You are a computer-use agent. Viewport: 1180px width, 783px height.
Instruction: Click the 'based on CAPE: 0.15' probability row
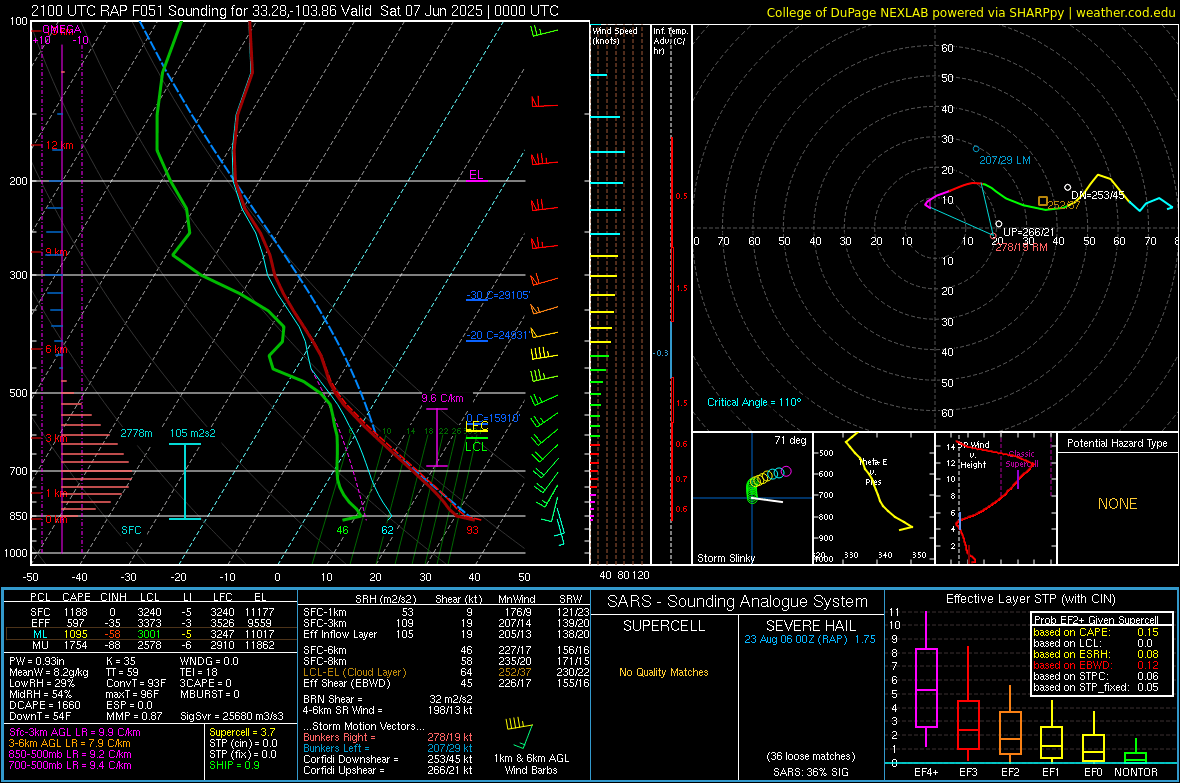click(x=1096, y=632)
